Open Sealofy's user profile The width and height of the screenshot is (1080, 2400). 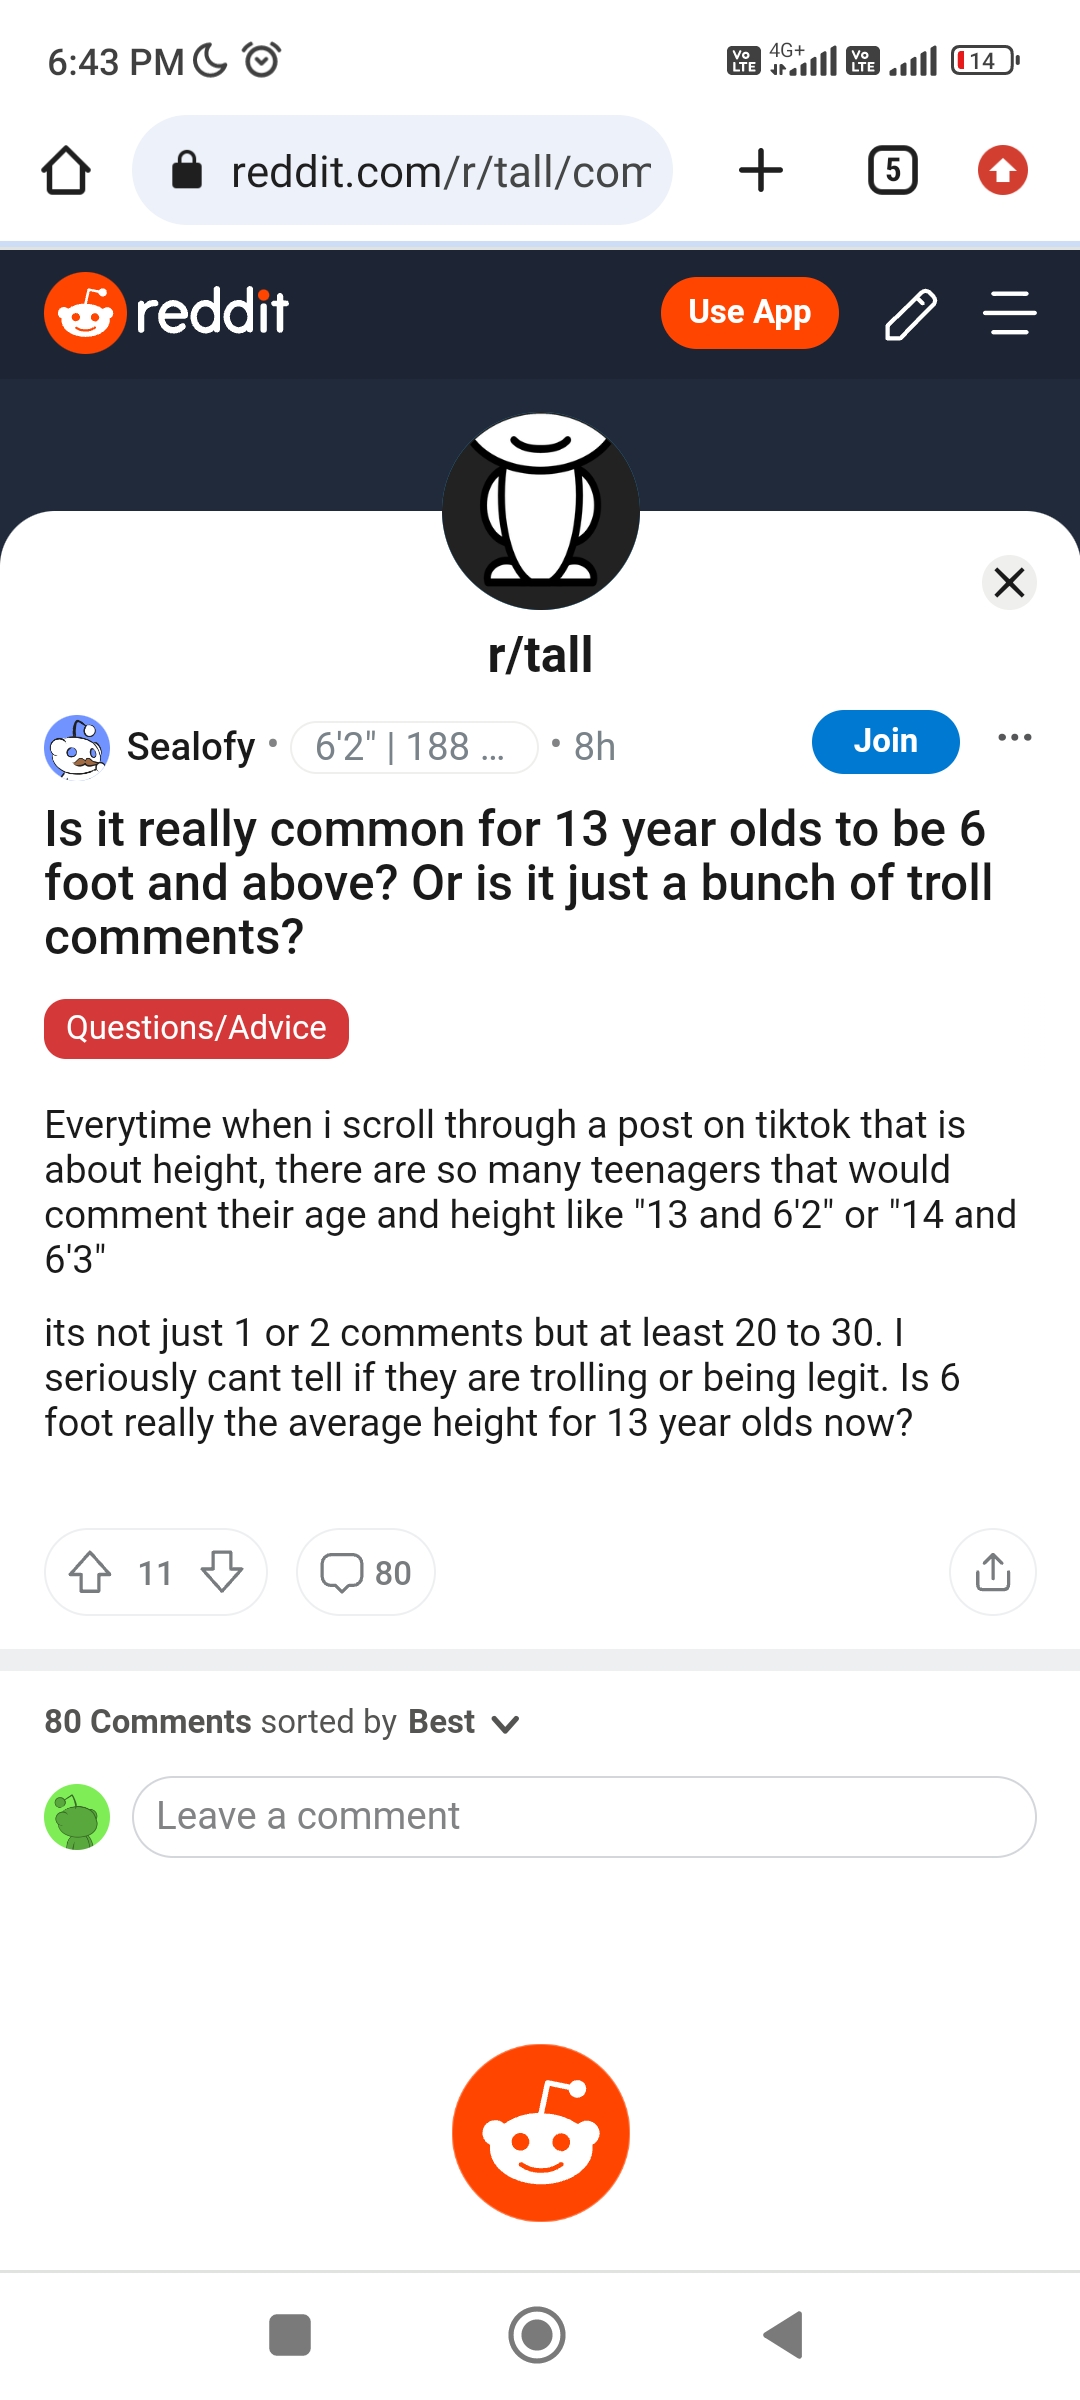[x=191, y=747]
